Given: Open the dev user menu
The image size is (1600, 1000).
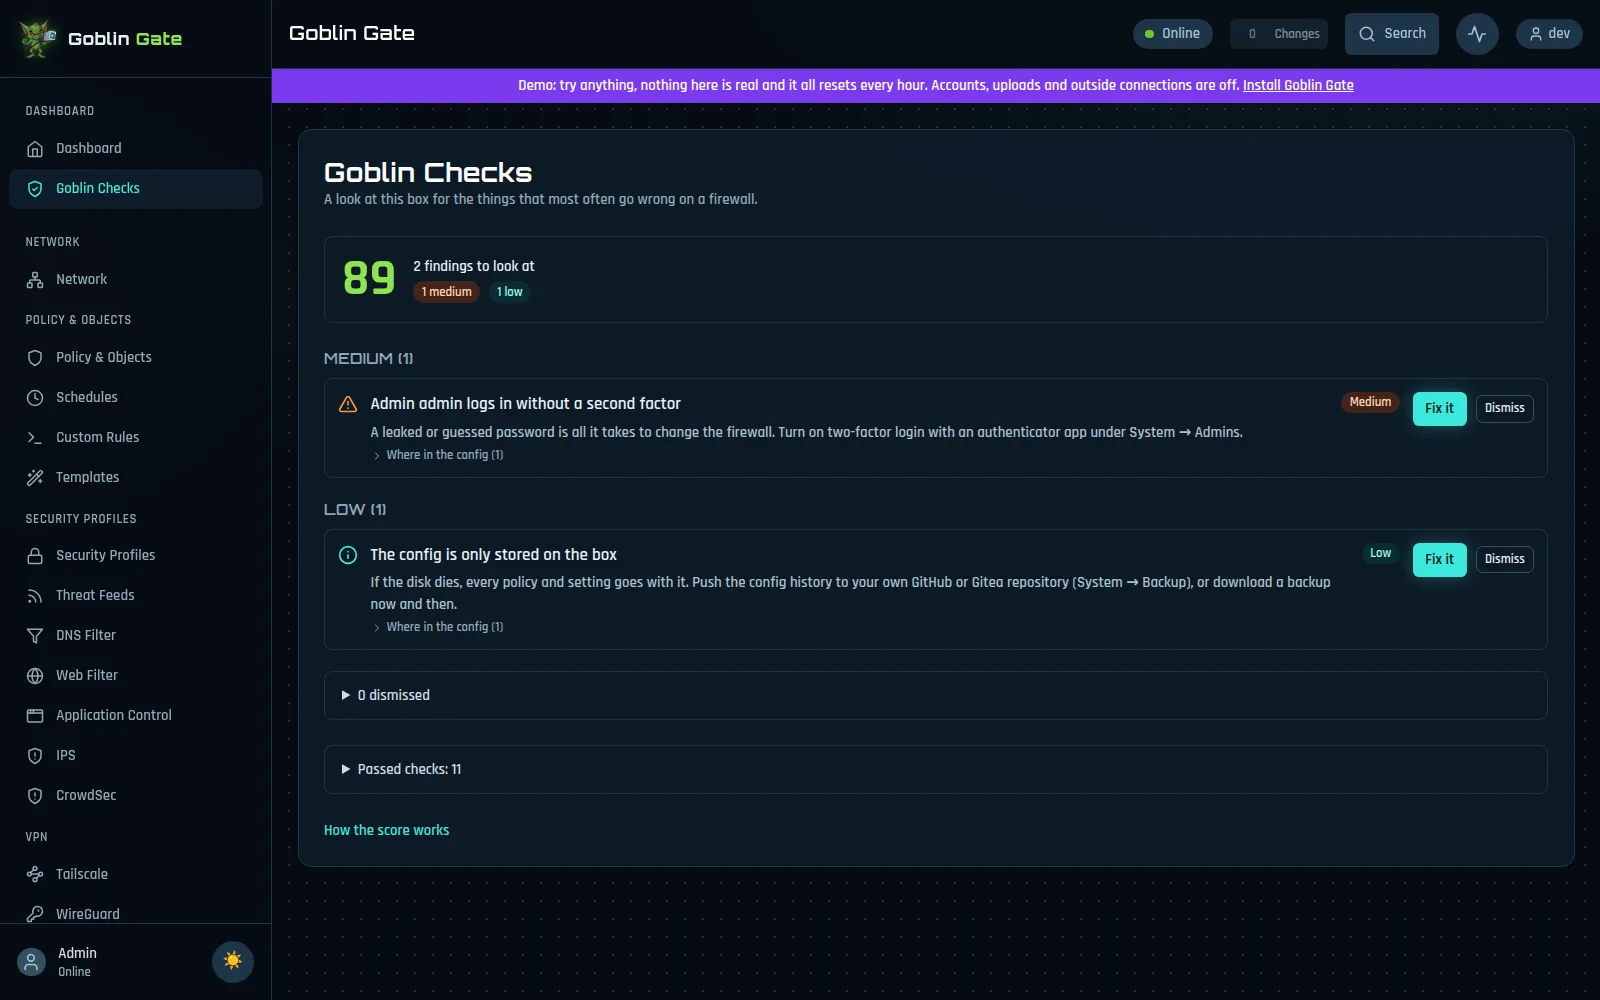Looking at the screenshot, I should point(1549,34).
